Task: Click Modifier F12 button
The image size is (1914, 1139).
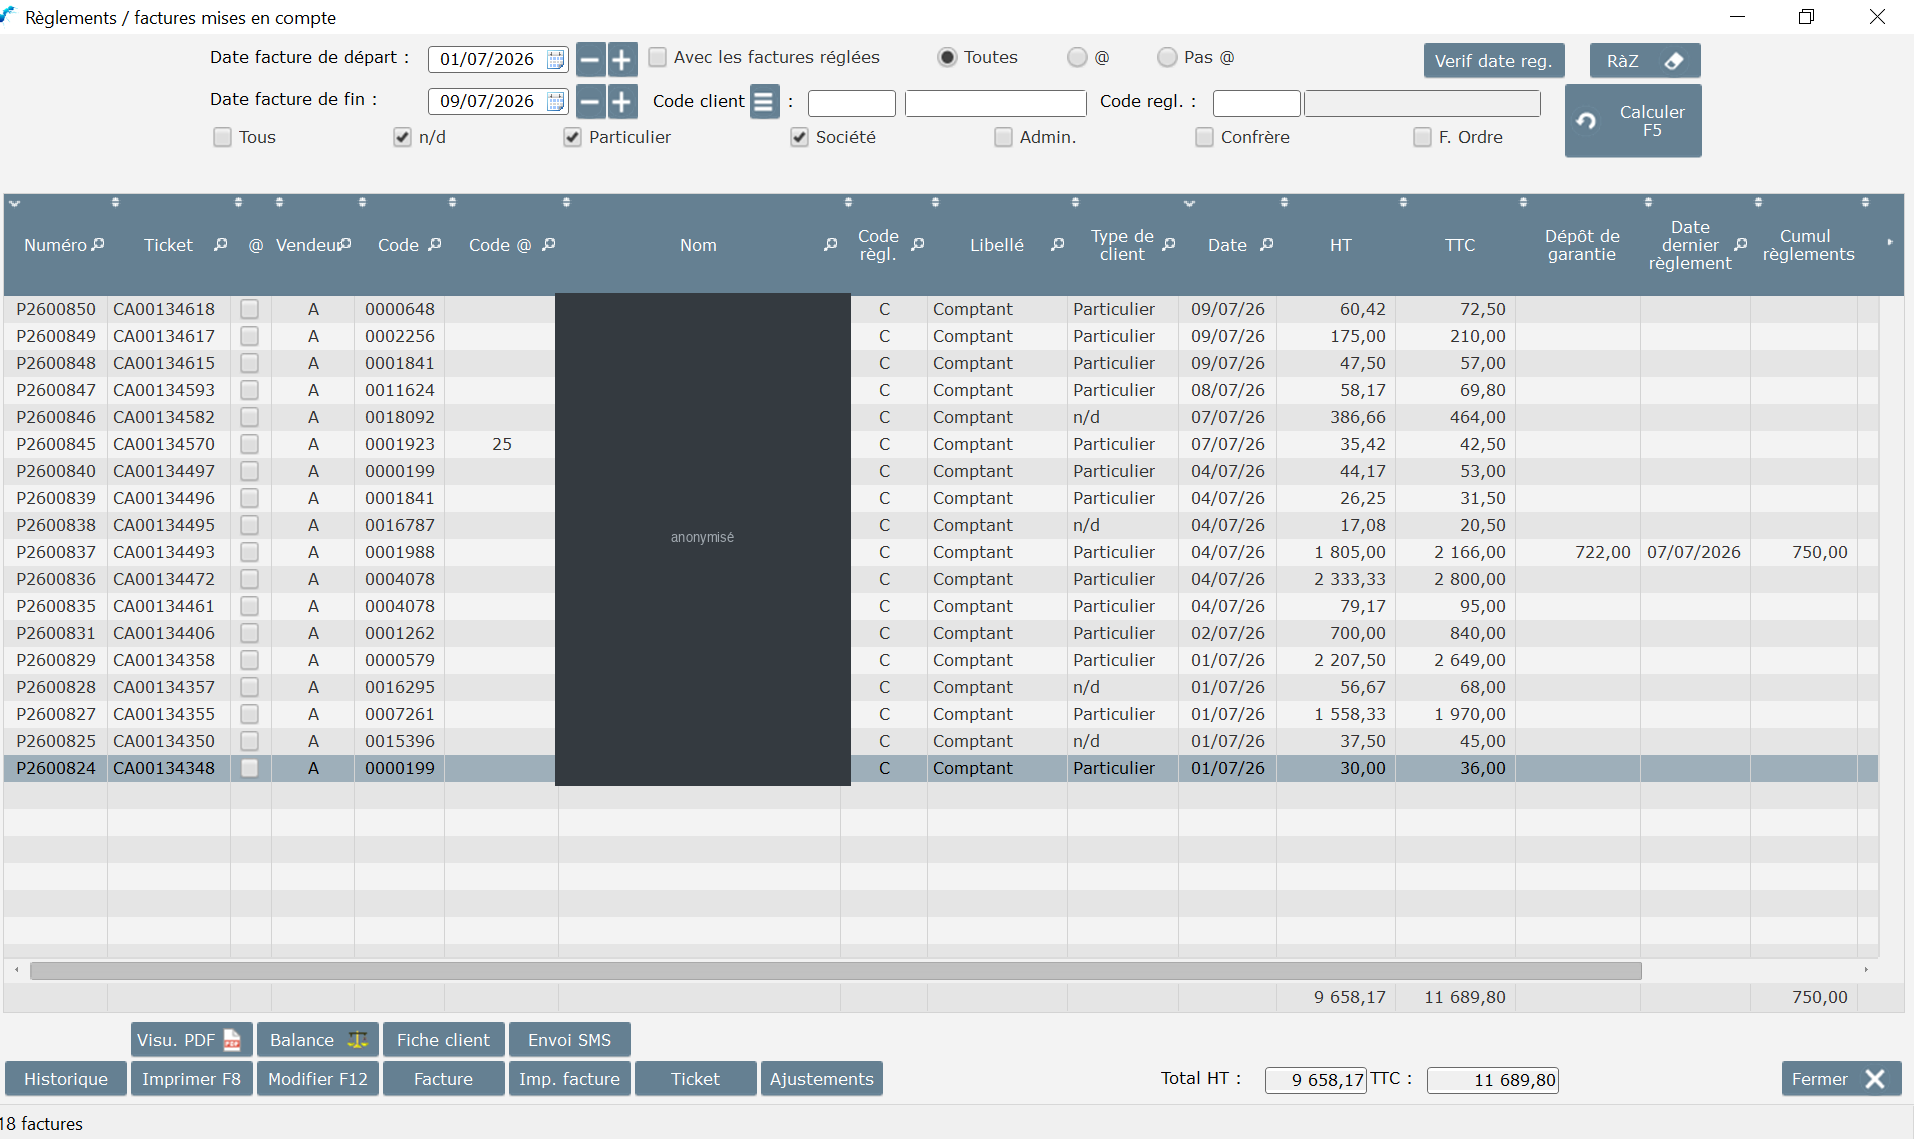Action: pyautogui.click(x=318, y=1079)
